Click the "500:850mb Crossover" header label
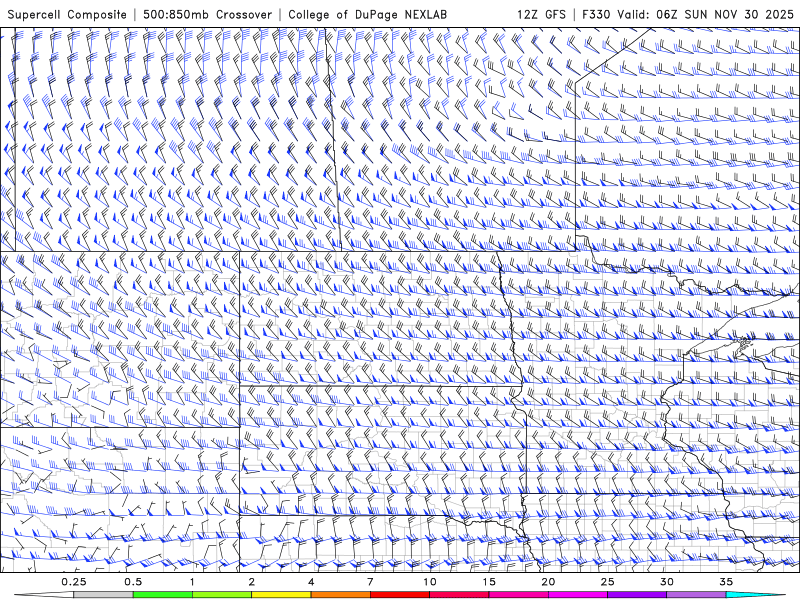Screen dimensions: 800x600 [208, 14]
